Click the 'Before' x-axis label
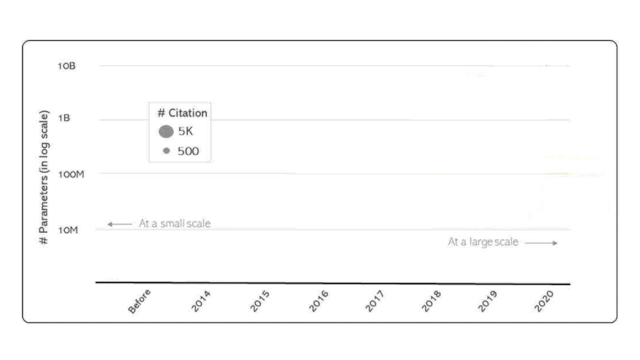The image size is (640, 360). point(139,301)
